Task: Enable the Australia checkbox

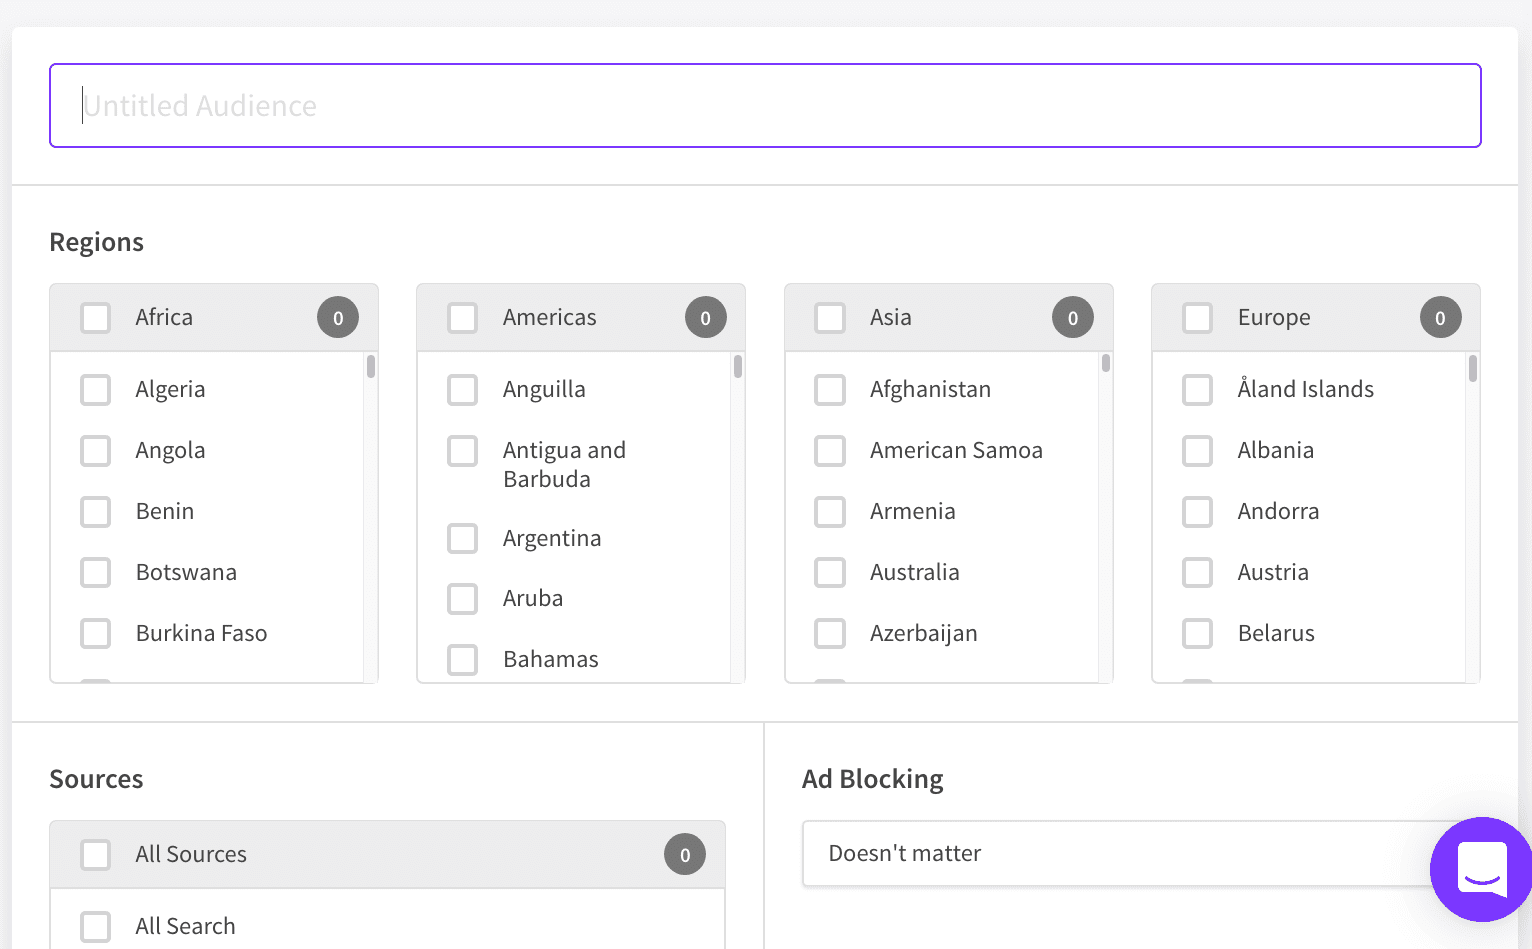Action: click(830, 573)
